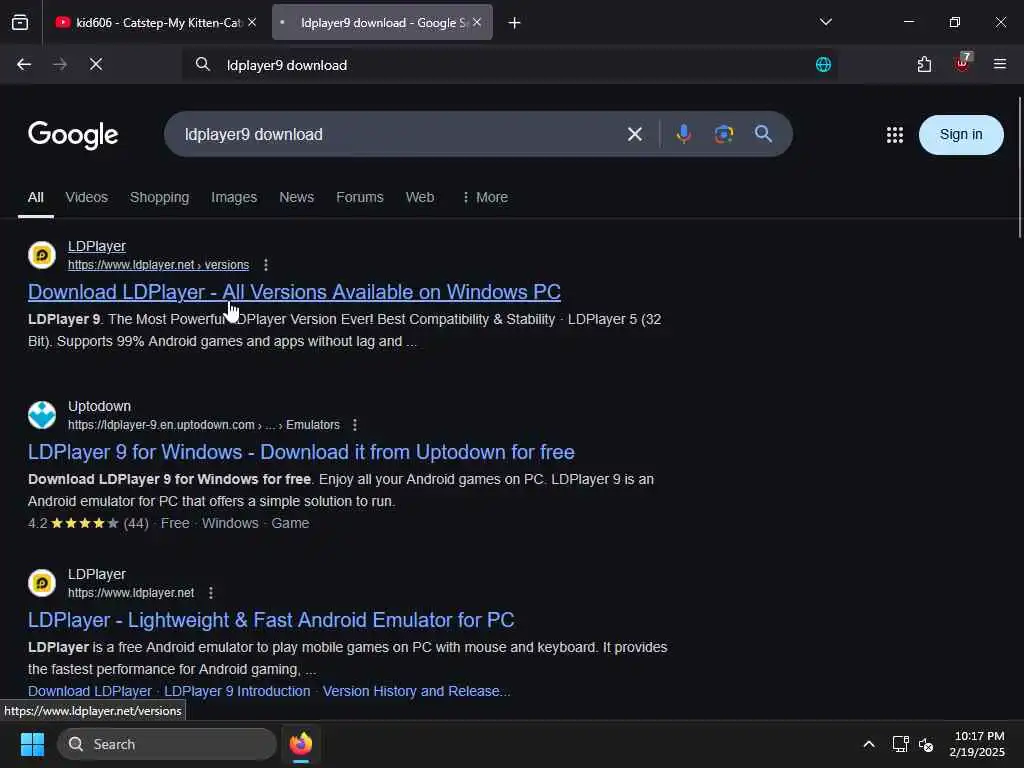Switch to the Videos tab
The width and height of the screenshot is (1024, 768).
point(86,197)
